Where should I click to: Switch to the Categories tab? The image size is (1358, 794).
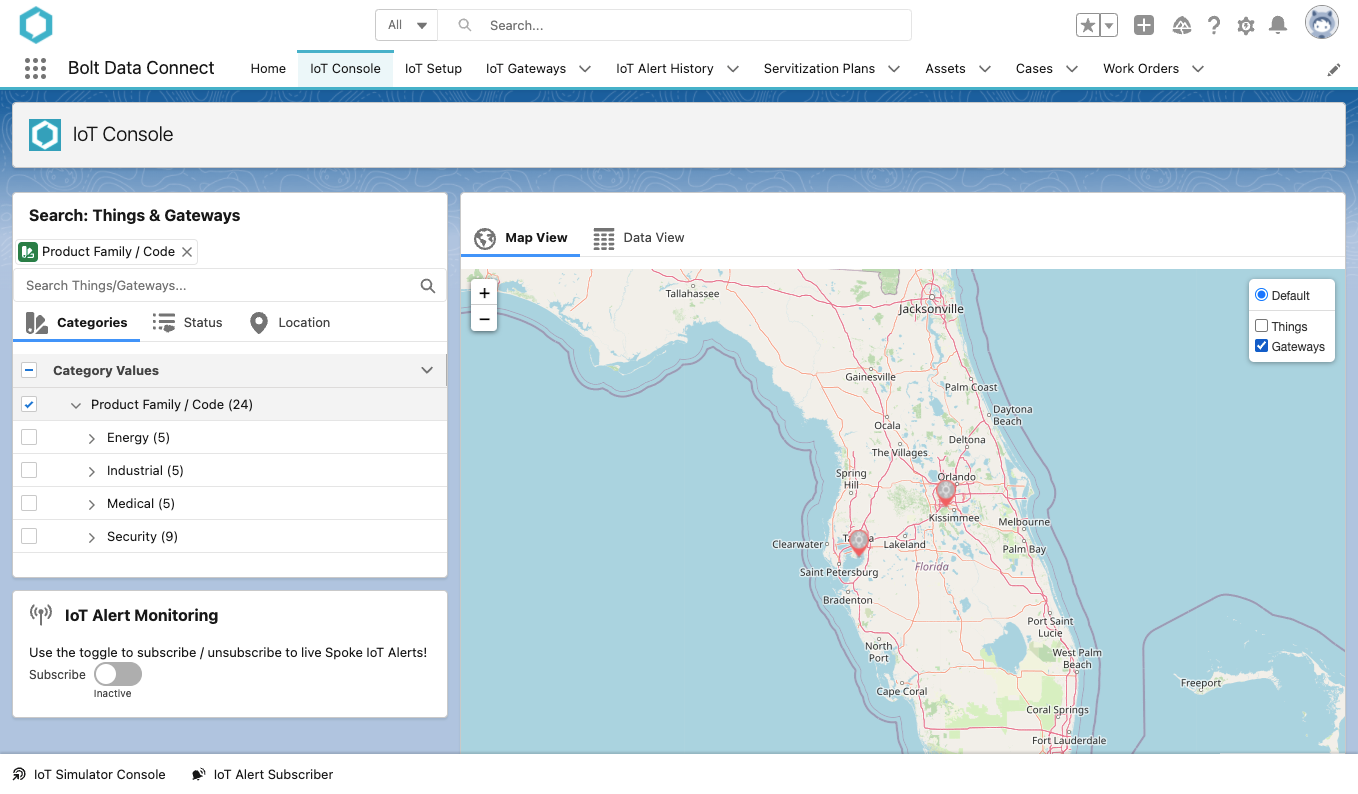point(76,323)
